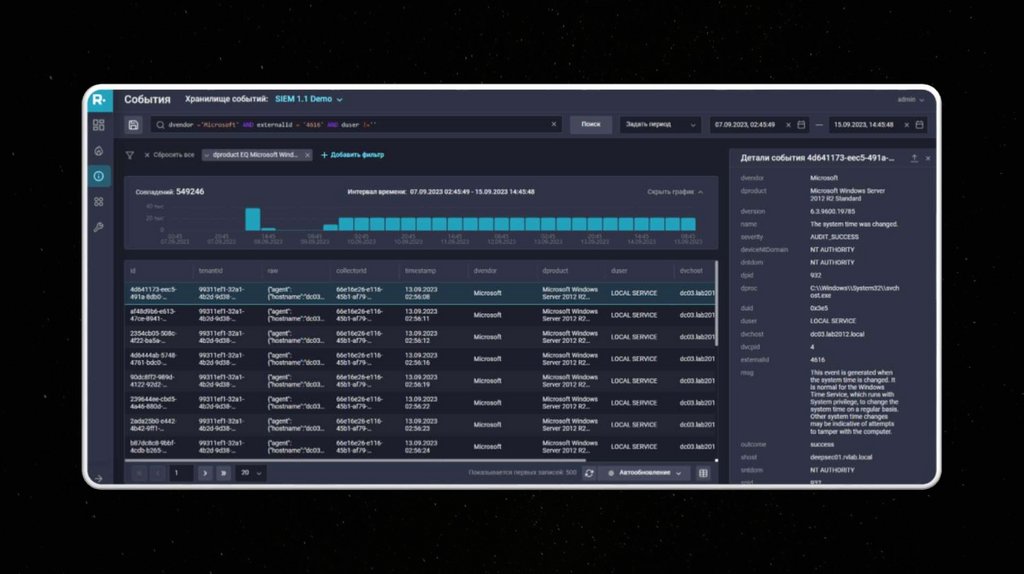Toggle the 'Автообновление' auto-refresh control
Image resolution: width=1024 pixels, height=574 pixels.
(x=644, y=473)
